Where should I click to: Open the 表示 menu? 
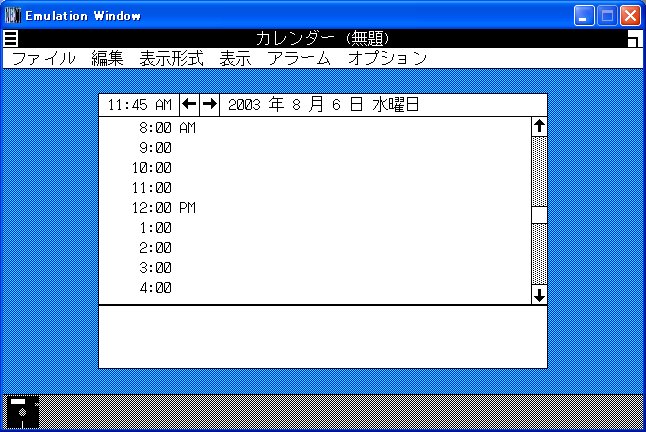tap(235, 58)
